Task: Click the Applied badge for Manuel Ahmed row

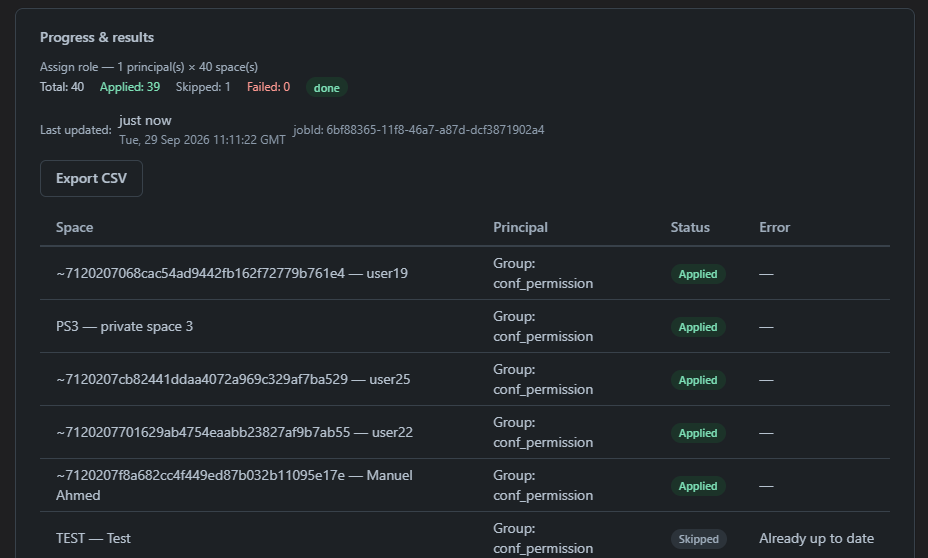Action: 698,486
